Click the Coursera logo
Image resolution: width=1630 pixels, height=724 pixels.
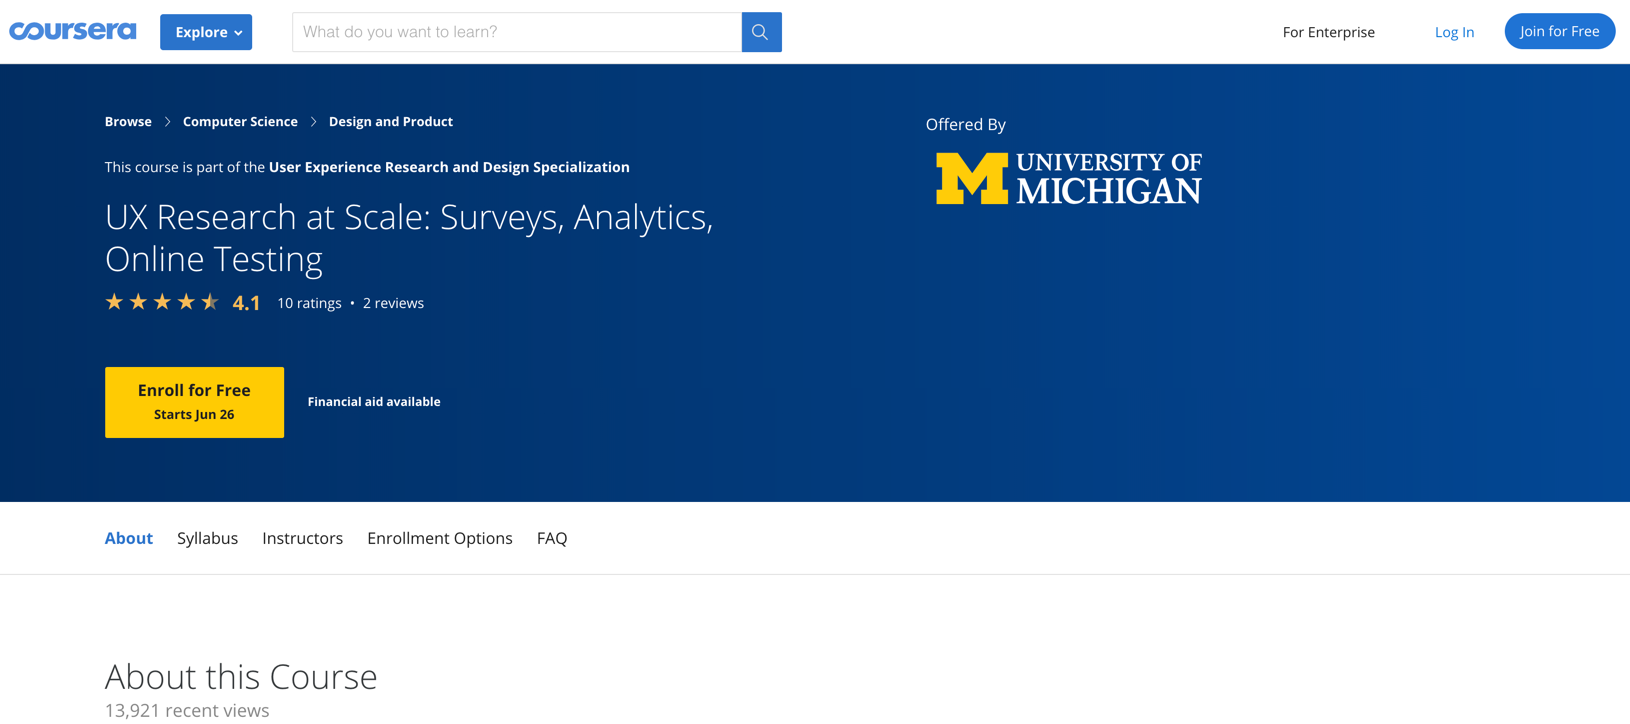(73, 31)
